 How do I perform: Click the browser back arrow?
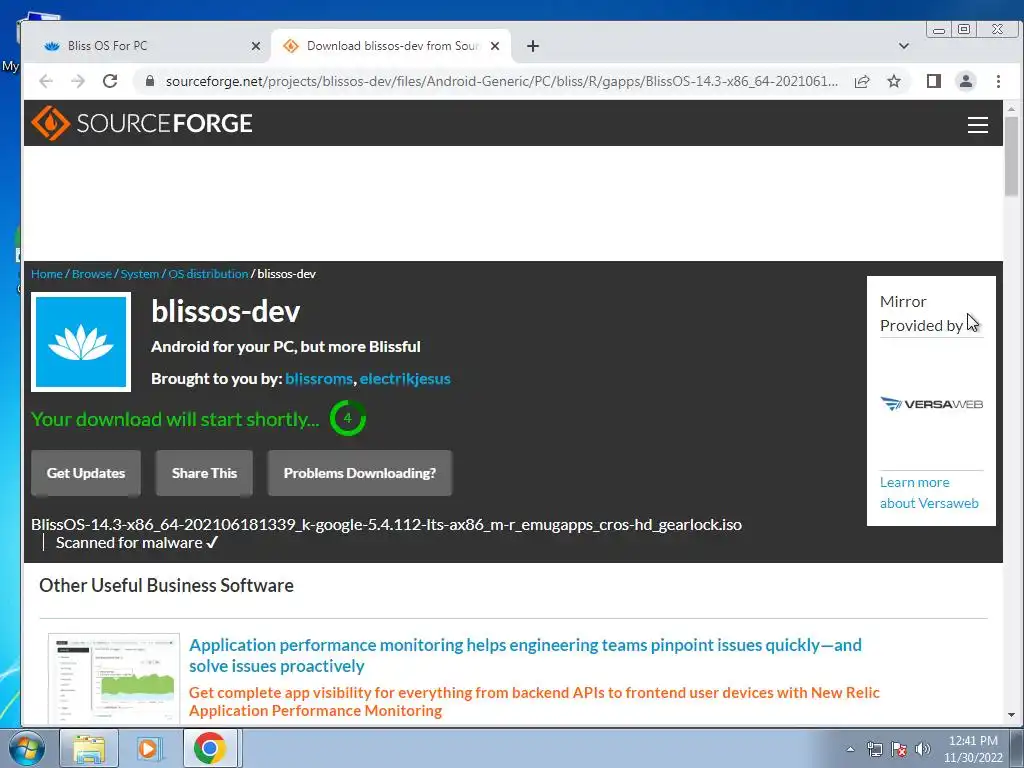pyautogui.click(x=46, y=81)
